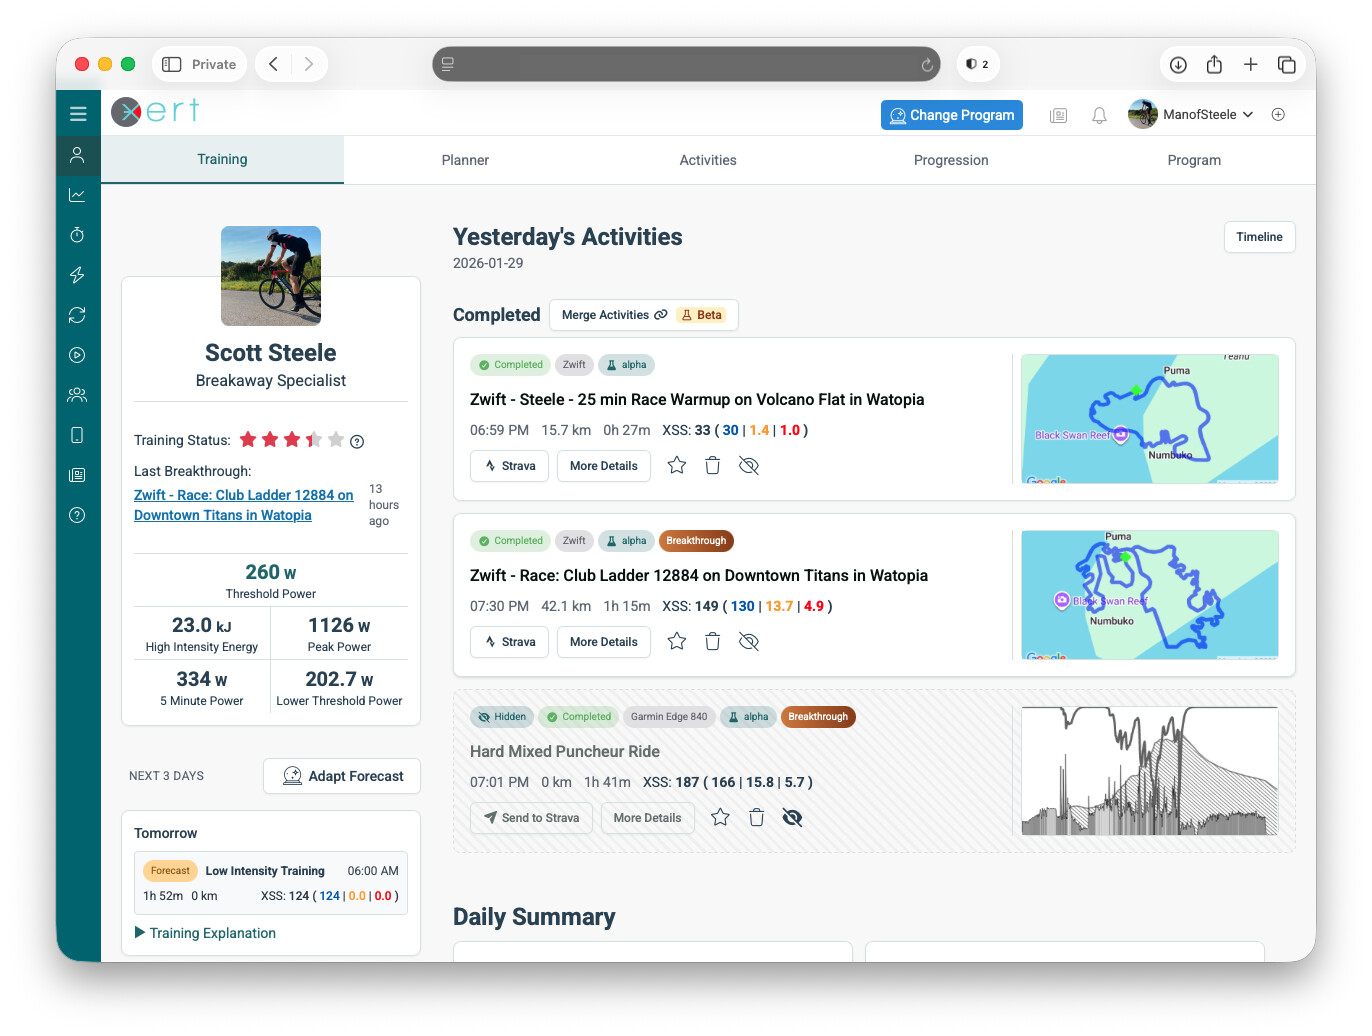Open the hamburger menu in sidebar
The image size is (1372, 1036).
(78, 114)
